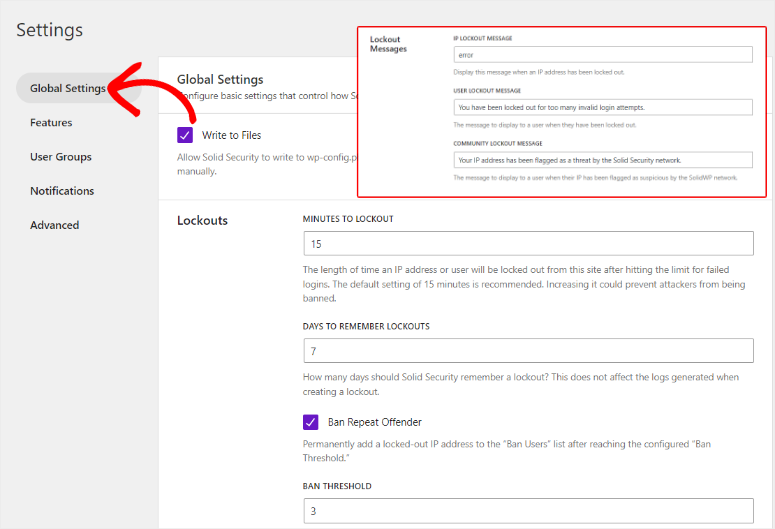Toggle the Ban Repeat Offender checkbox

(x=311, y=422)
